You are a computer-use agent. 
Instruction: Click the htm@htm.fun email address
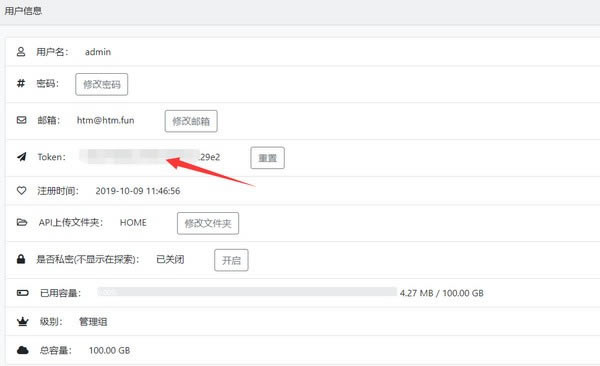pyautogui.click(x=106, y=120)
